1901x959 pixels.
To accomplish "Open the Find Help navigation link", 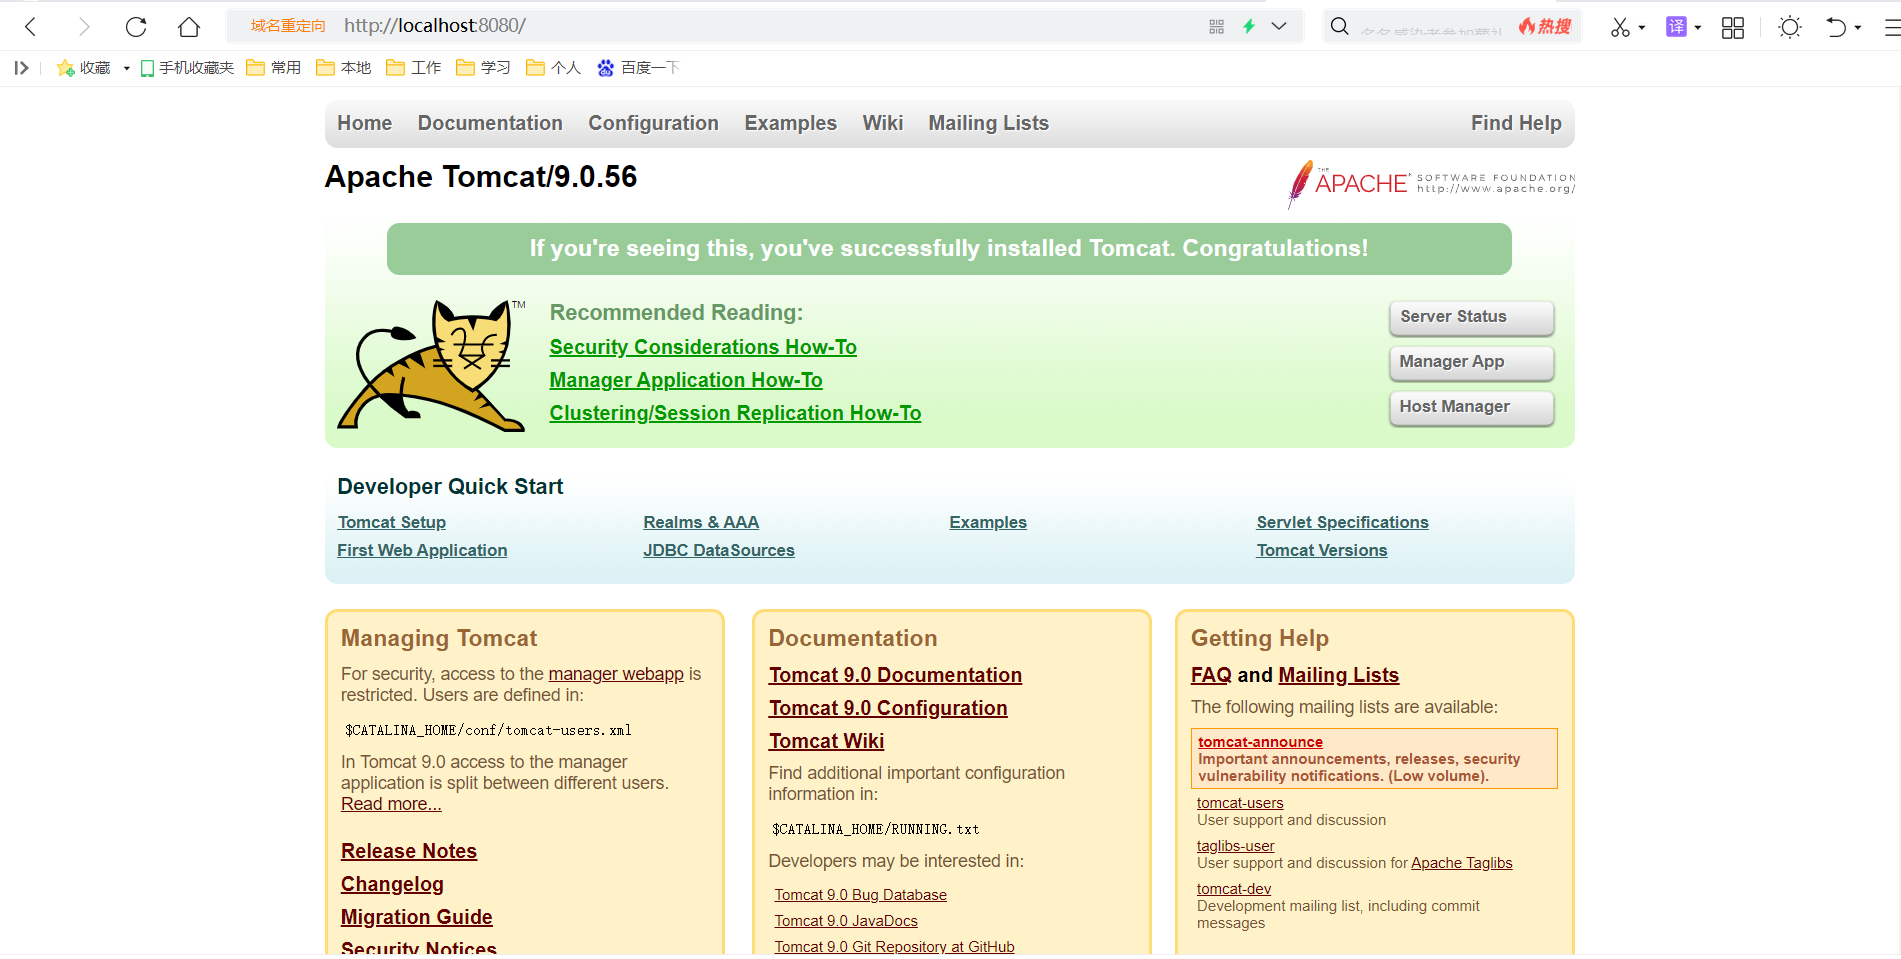I will point(1516,123).
